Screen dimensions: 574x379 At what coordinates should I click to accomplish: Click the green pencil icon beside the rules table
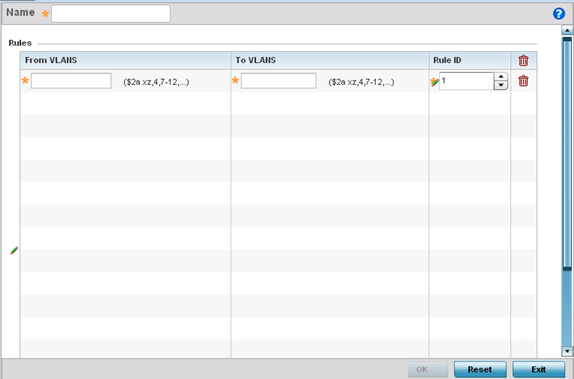(14, 251)
